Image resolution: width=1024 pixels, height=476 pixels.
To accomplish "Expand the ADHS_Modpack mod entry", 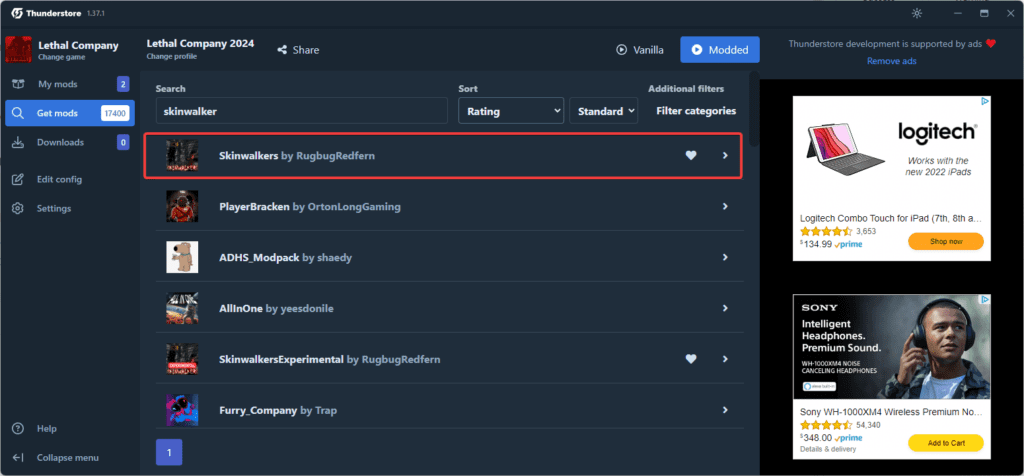I will (x=724, y=258).
